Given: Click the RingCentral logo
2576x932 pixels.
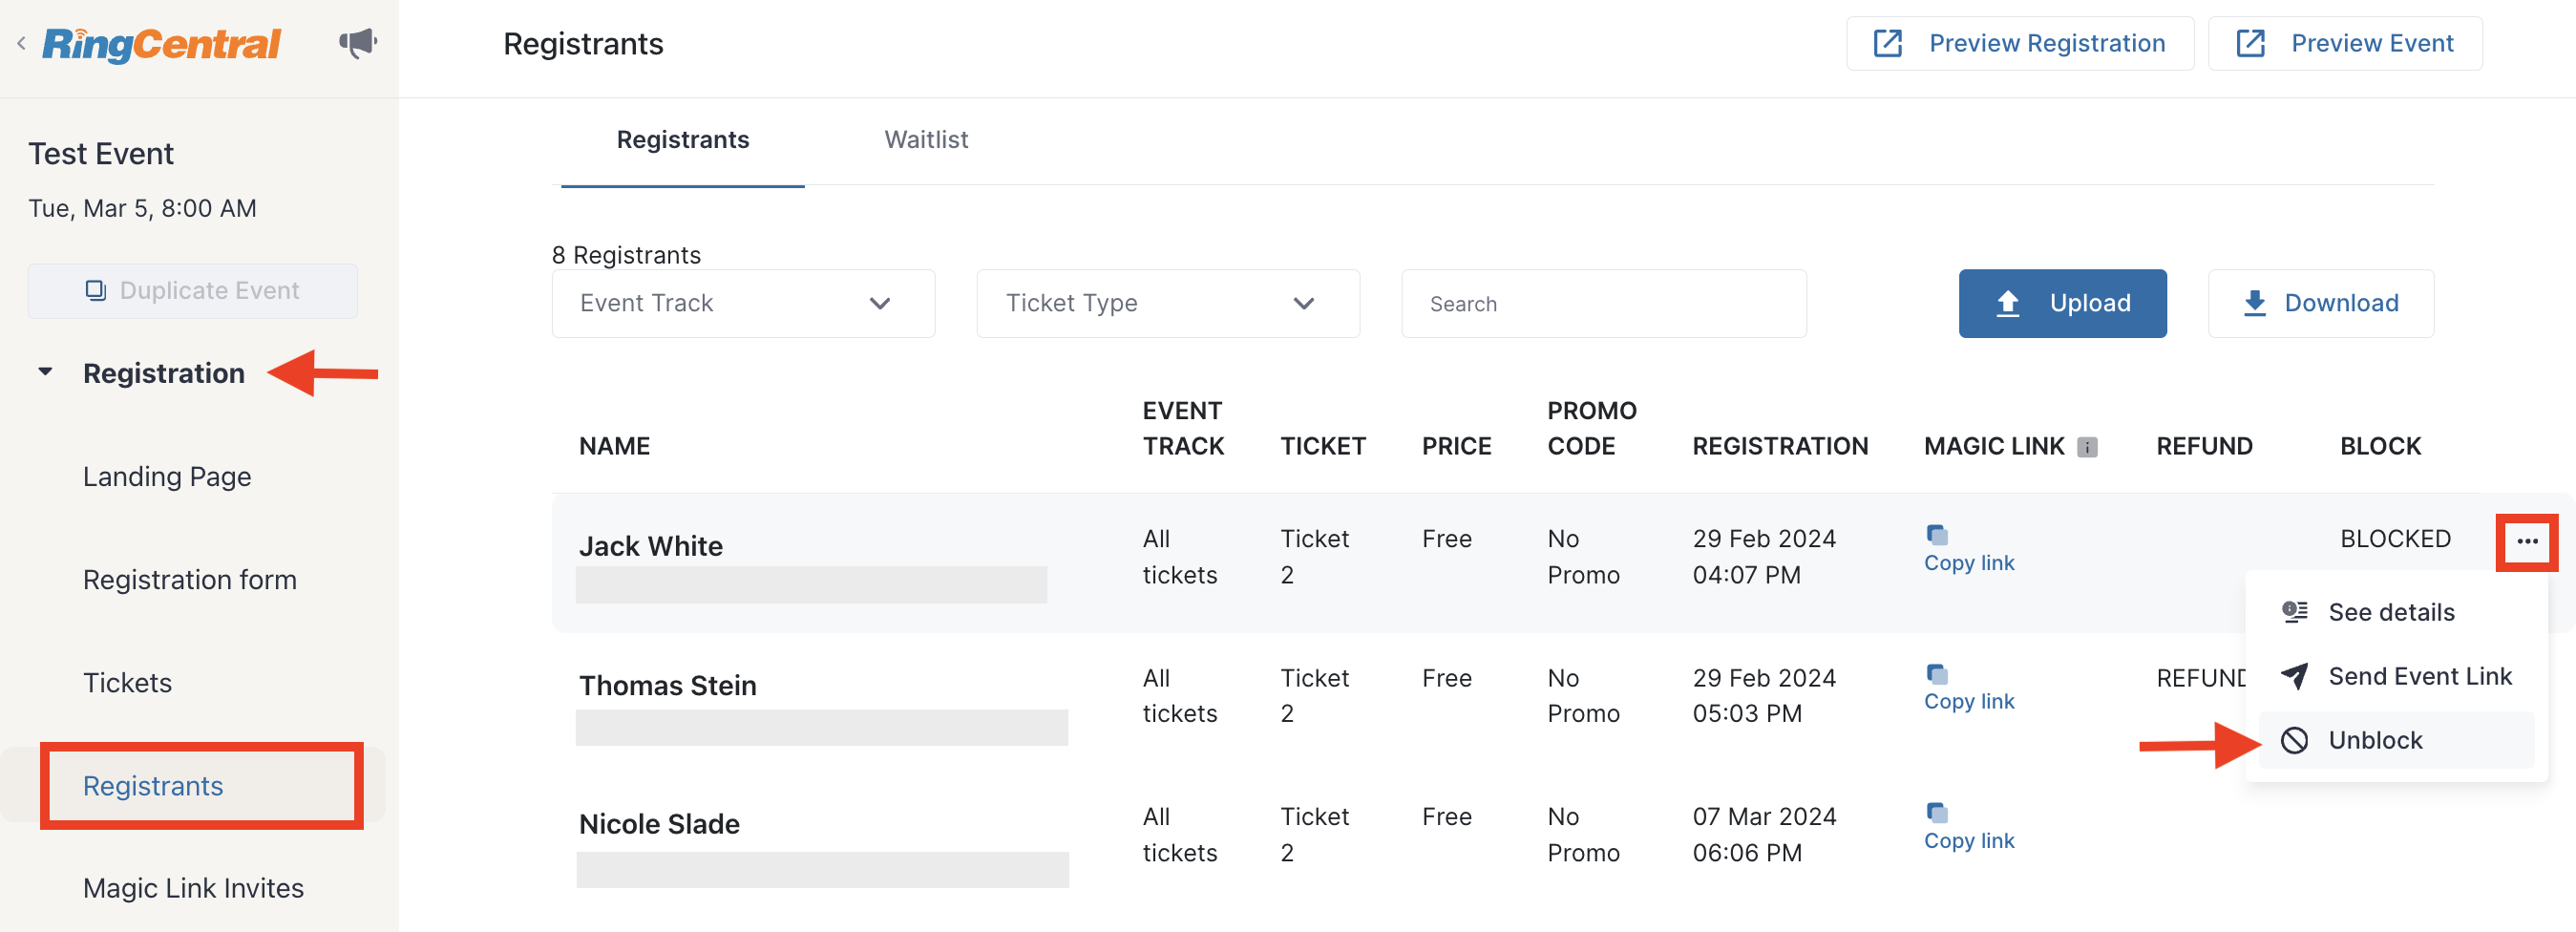Looking at the screenshot, I should point(161,43).
